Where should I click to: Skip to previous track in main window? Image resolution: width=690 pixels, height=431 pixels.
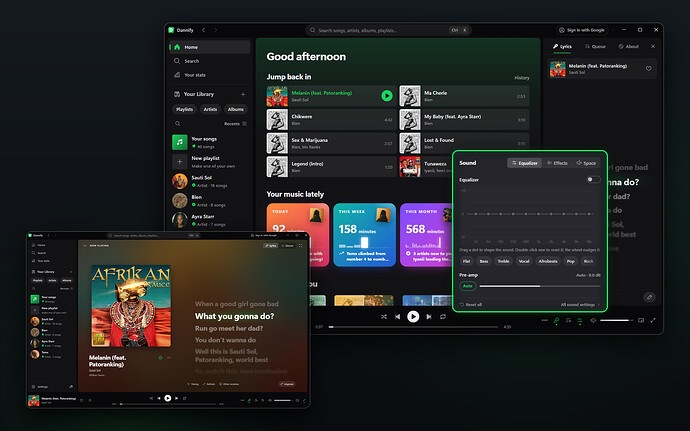click(x=398, y=317)
